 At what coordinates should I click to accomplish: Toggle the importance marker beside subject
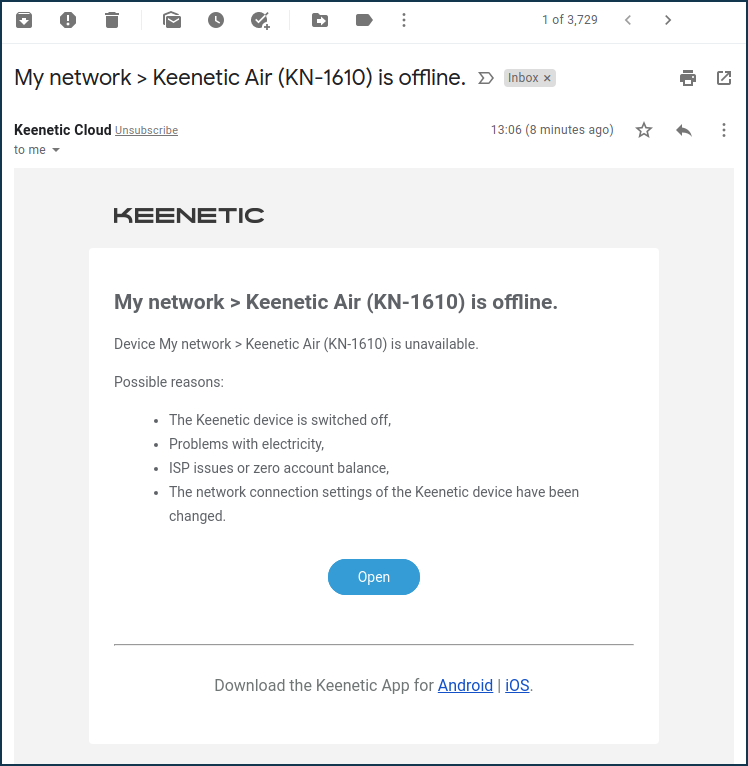[x=486, y=78]
